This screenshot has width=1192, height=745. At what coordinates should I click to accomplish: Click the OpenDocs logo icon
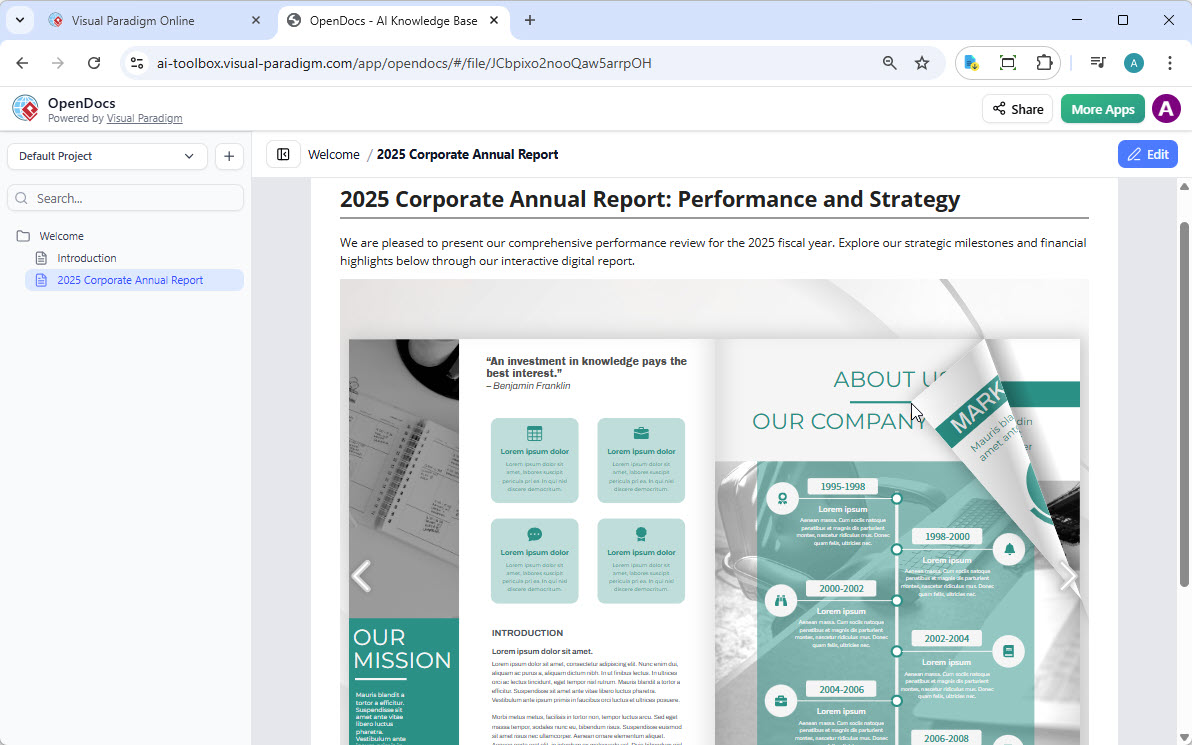[24, 108]
